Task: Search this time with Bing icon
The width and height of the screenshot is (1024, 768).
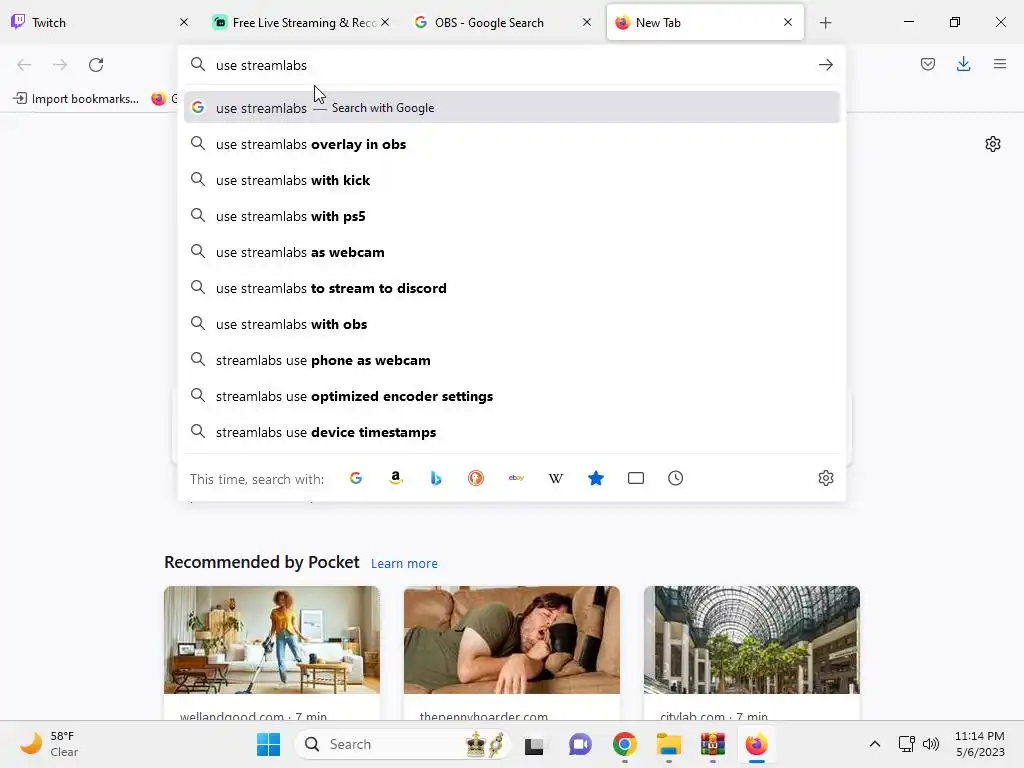Action: pos(436,478)
